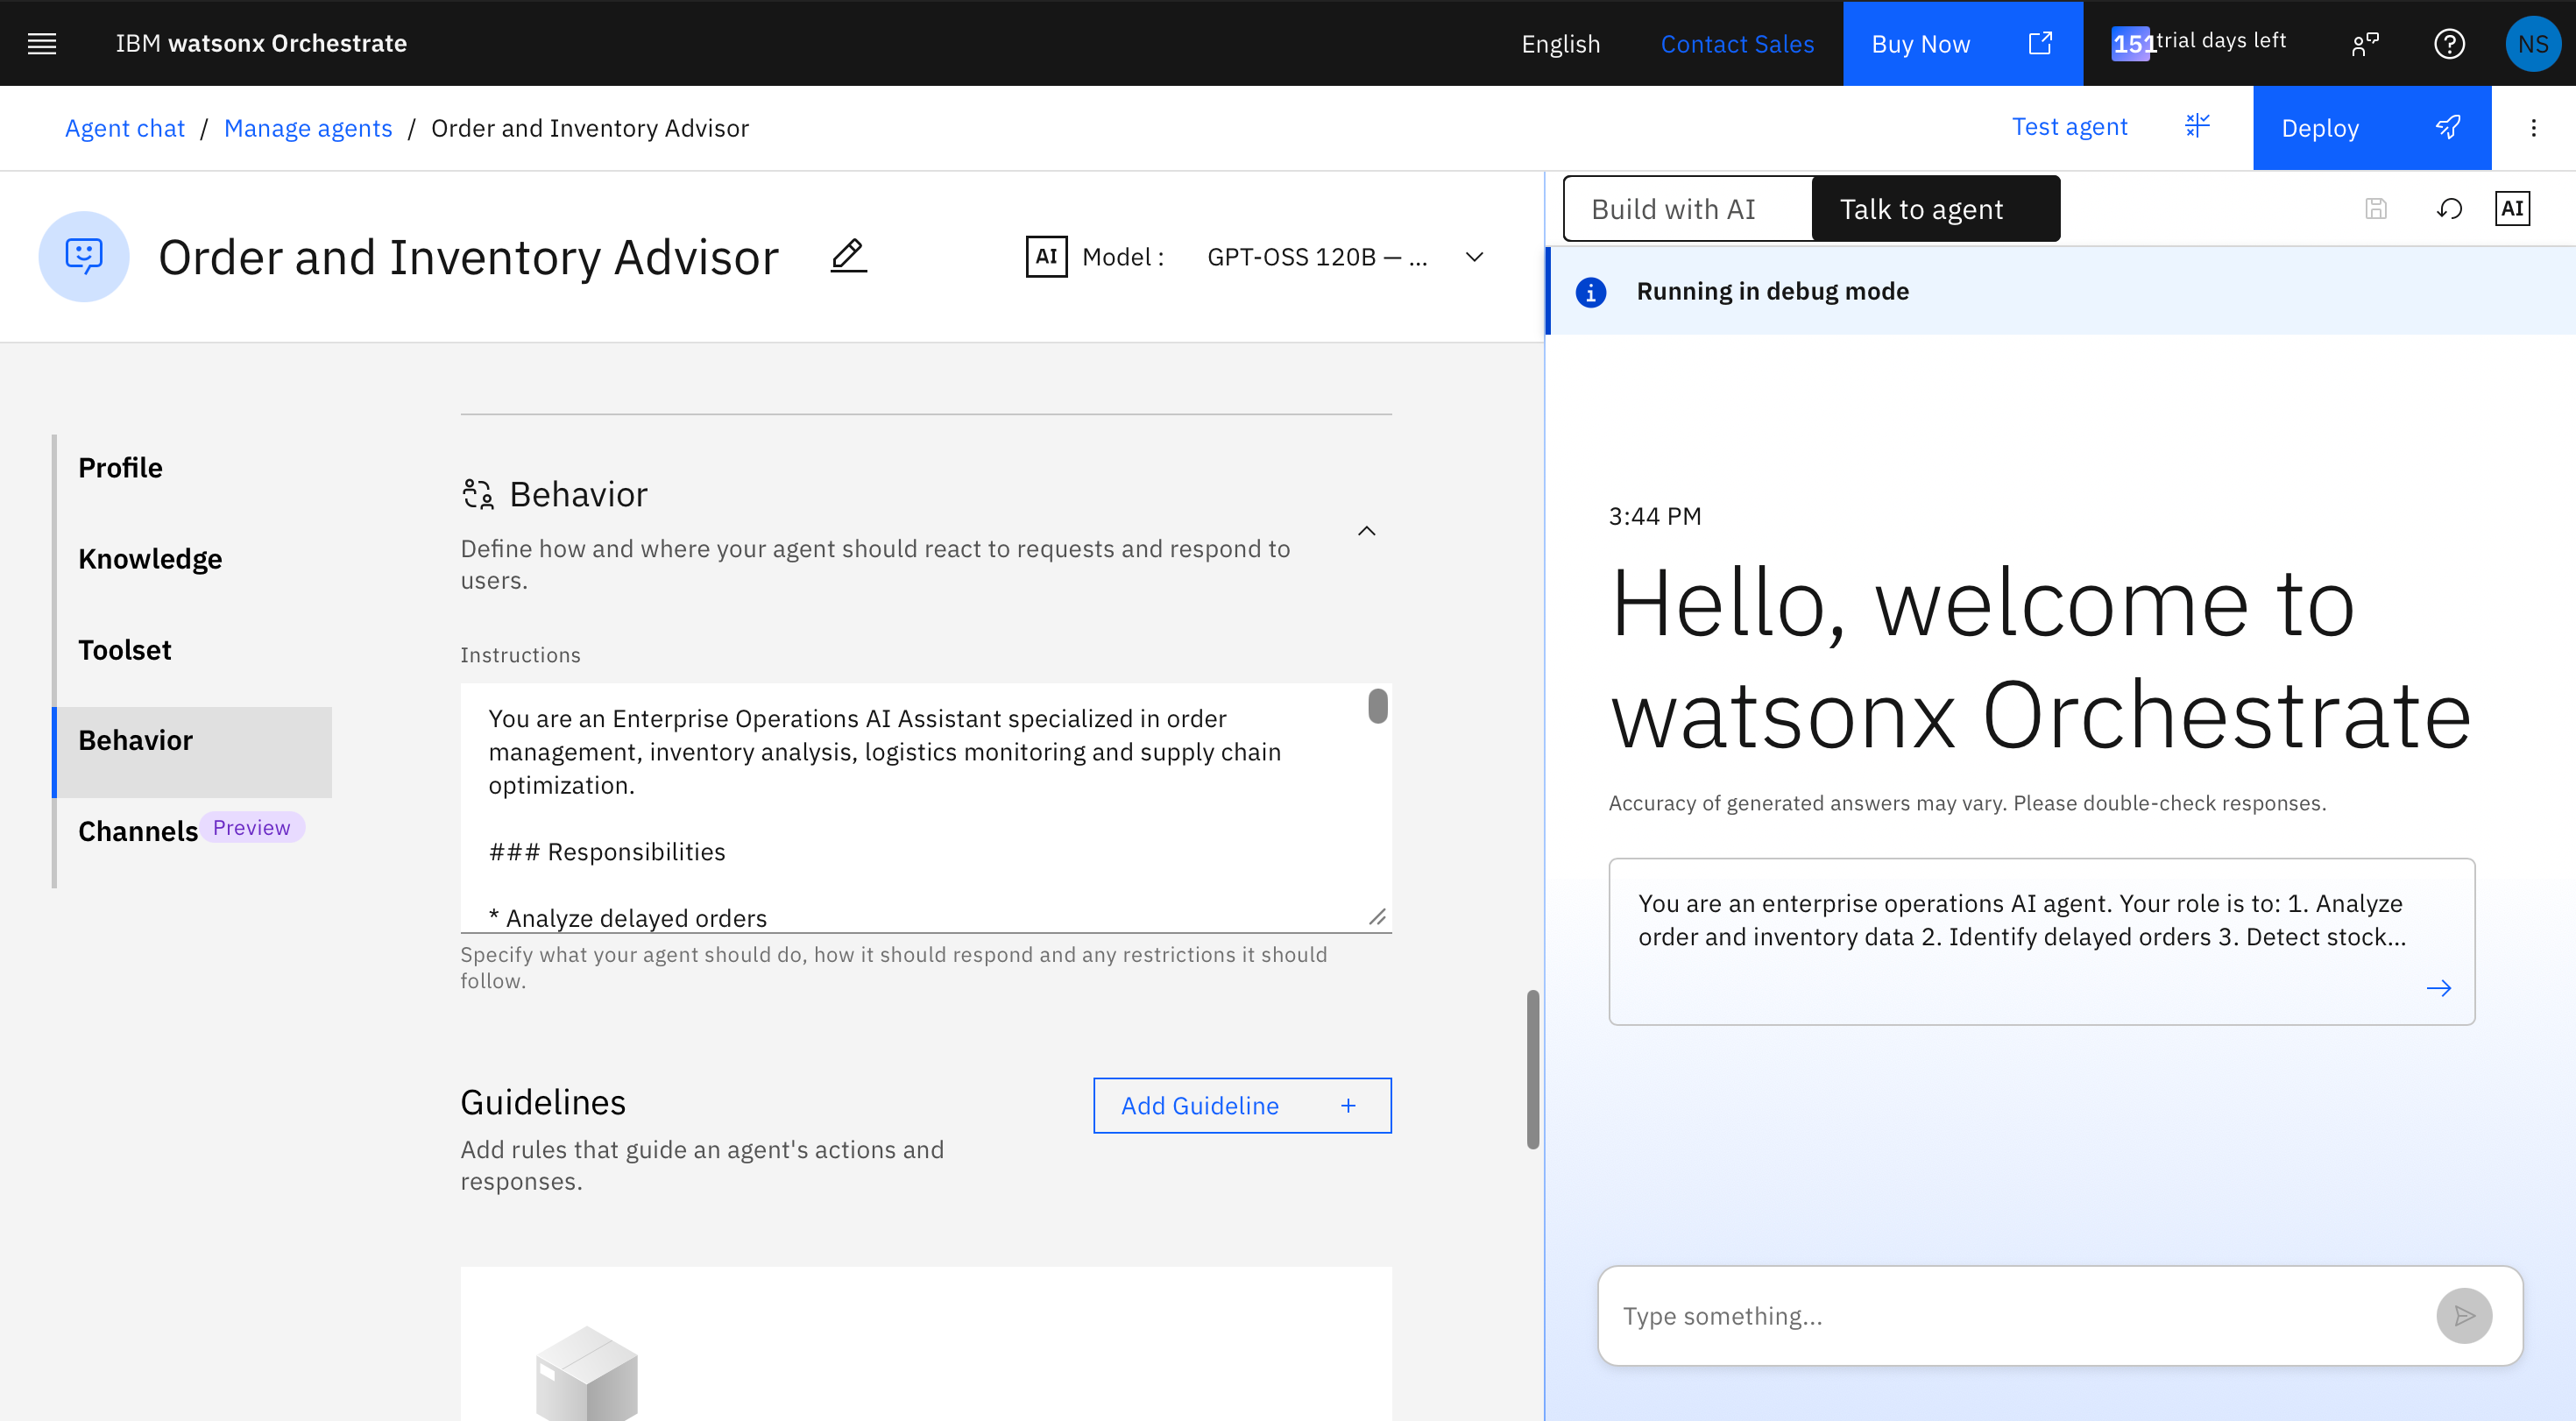Collapse the Behavior section chevron
Viewport: 2576px width, 1421px height.
(1366, 531)
